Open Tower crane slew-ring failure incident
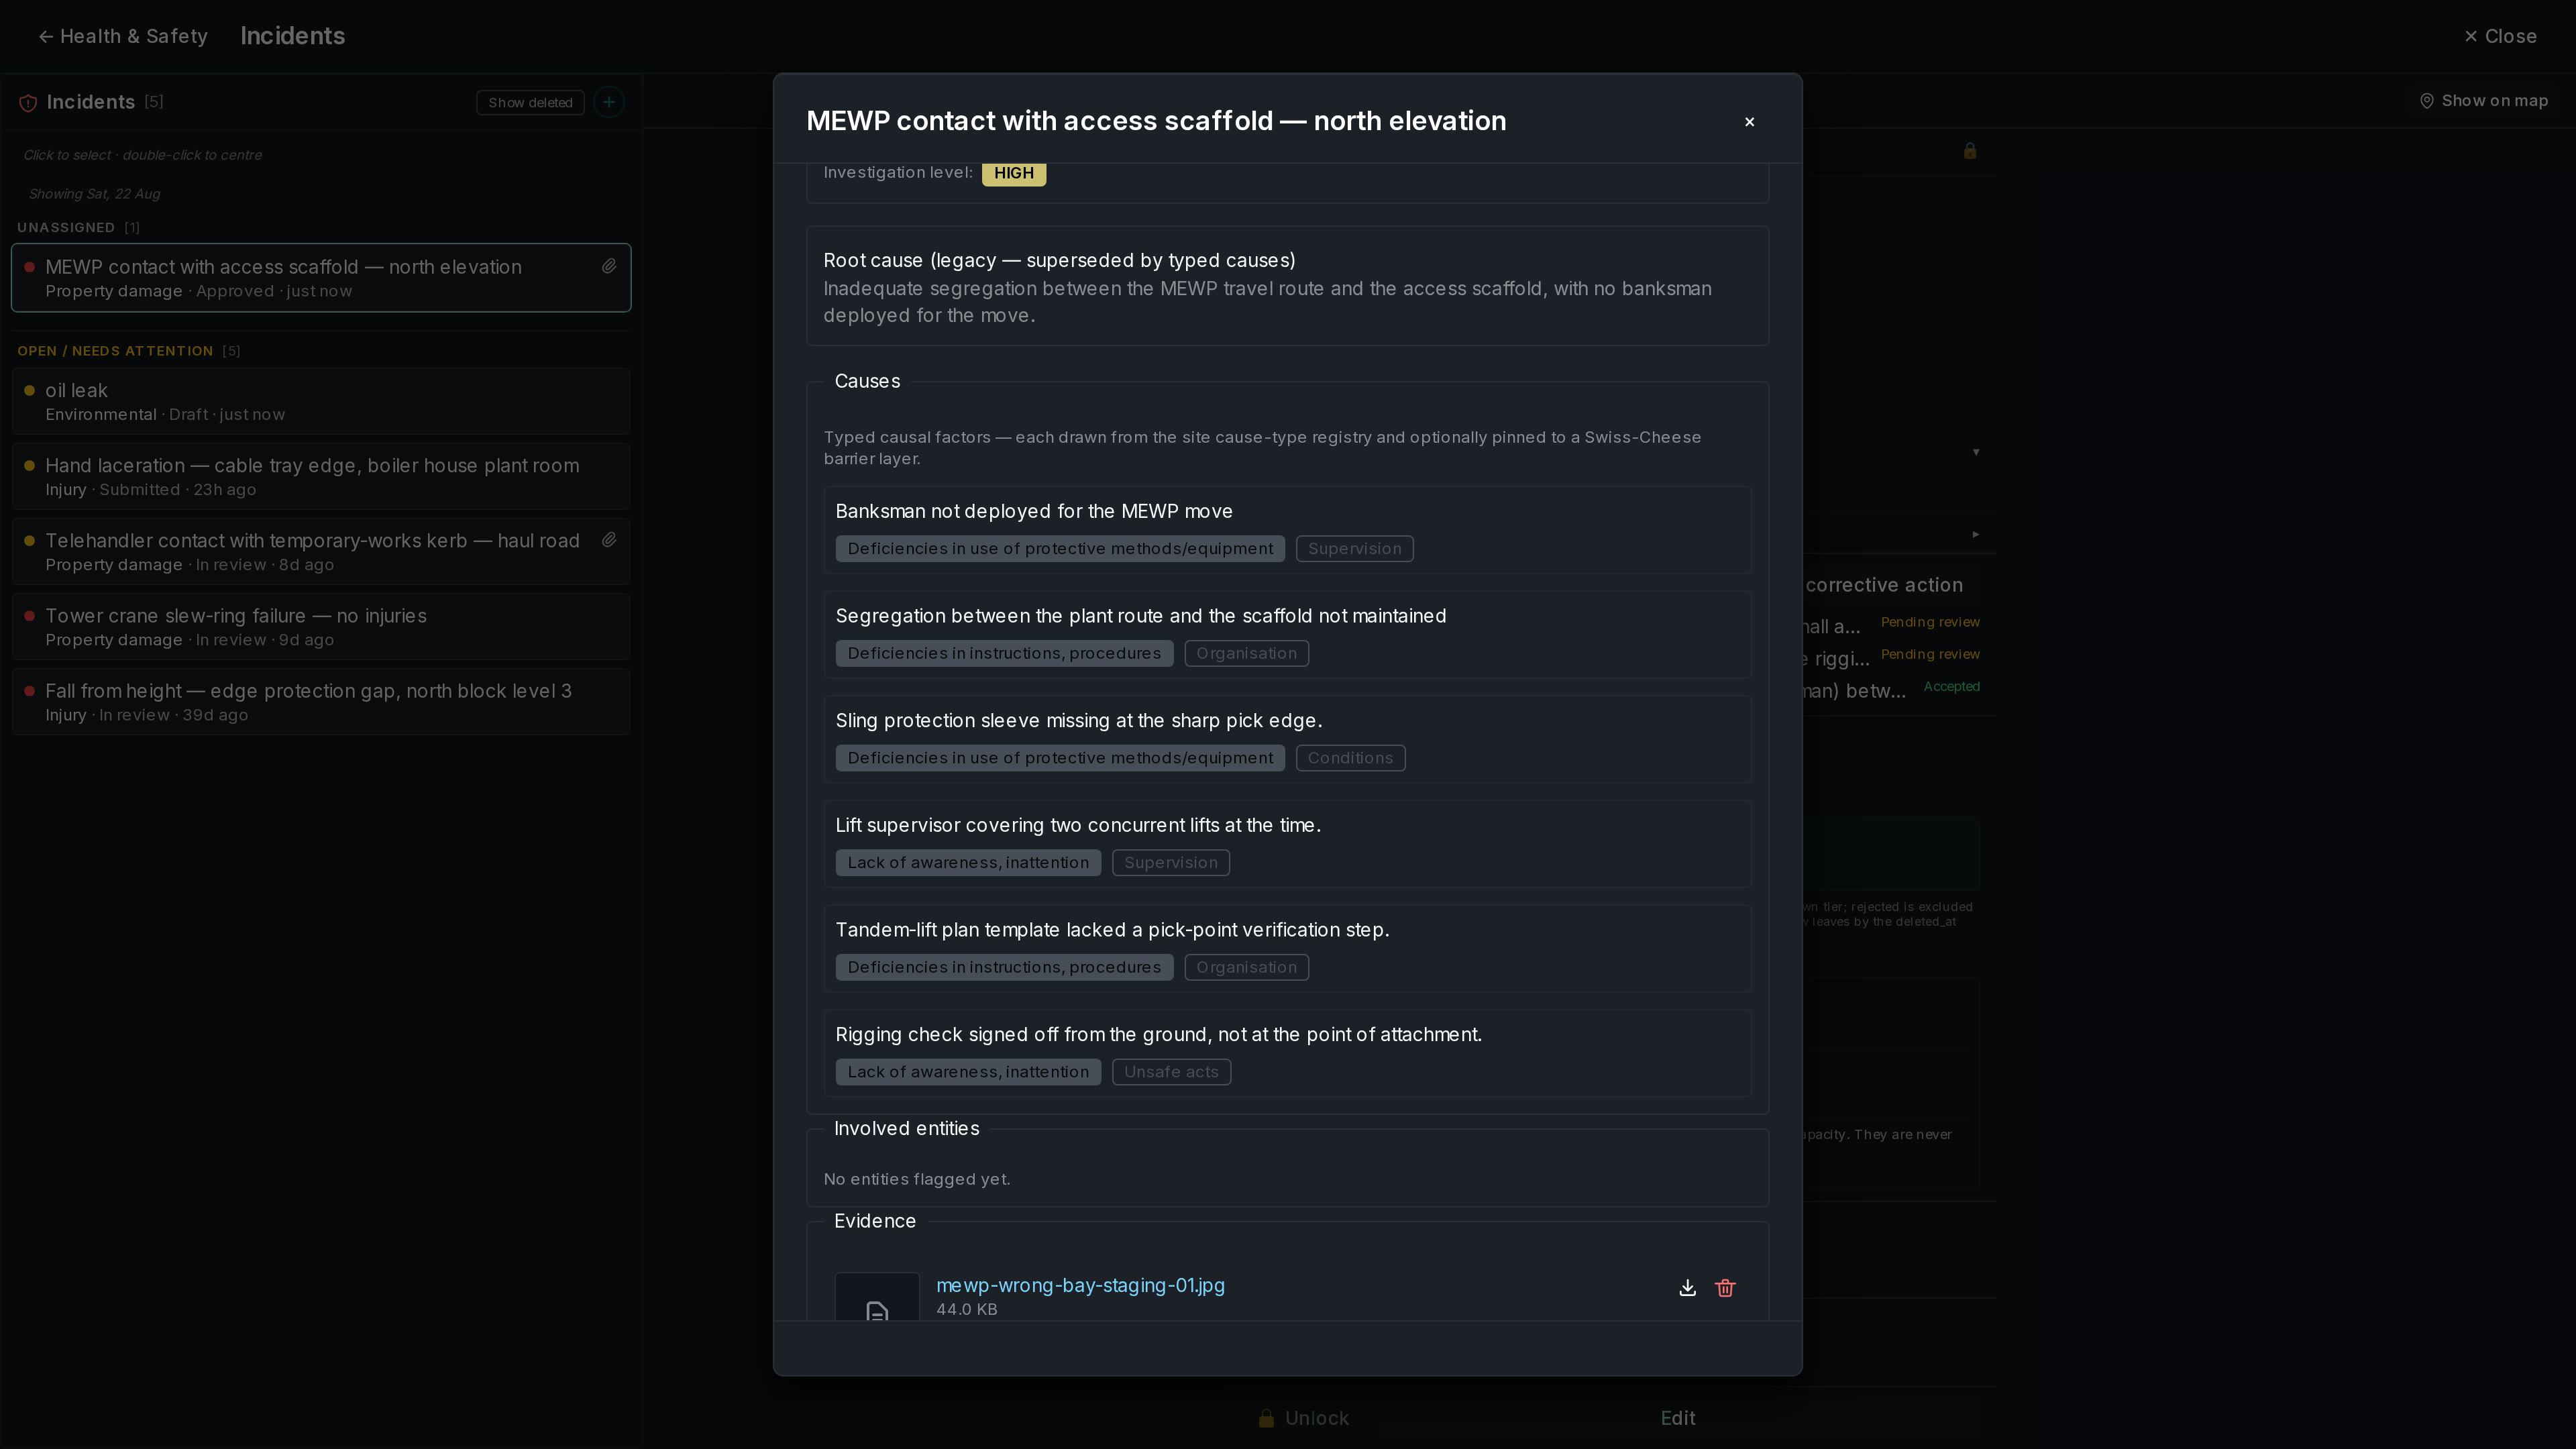The height and width of the screenshot is (1449, 2576). tap(321, 626)
